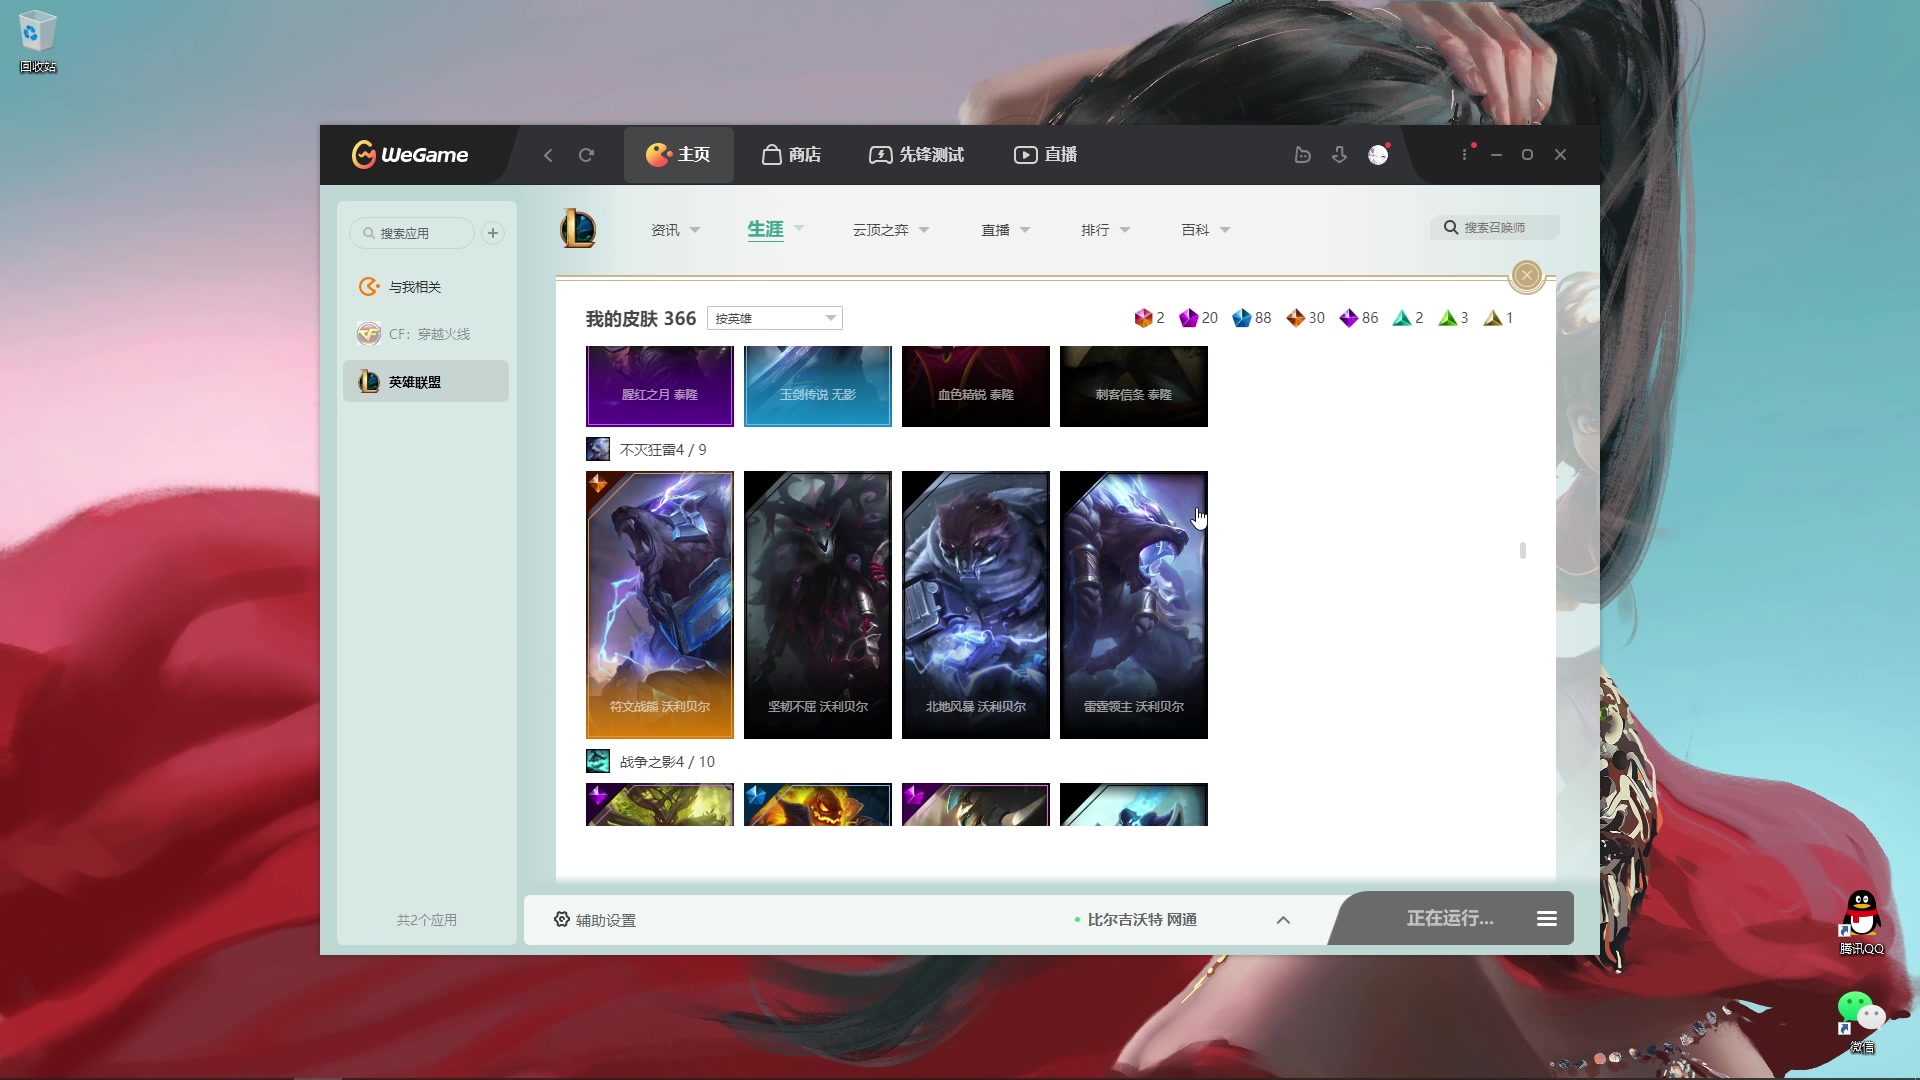Click the orange gem icon showing 30

click(1295, 318)
